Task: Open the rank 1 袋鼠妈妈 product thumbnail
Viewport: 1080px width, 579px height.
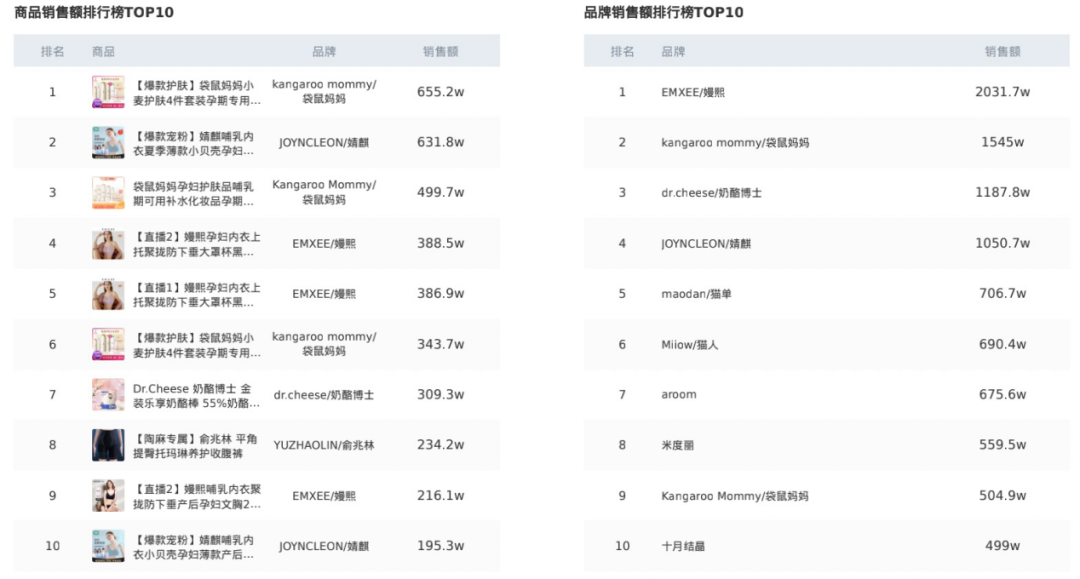Action: [x=108, y=92]
